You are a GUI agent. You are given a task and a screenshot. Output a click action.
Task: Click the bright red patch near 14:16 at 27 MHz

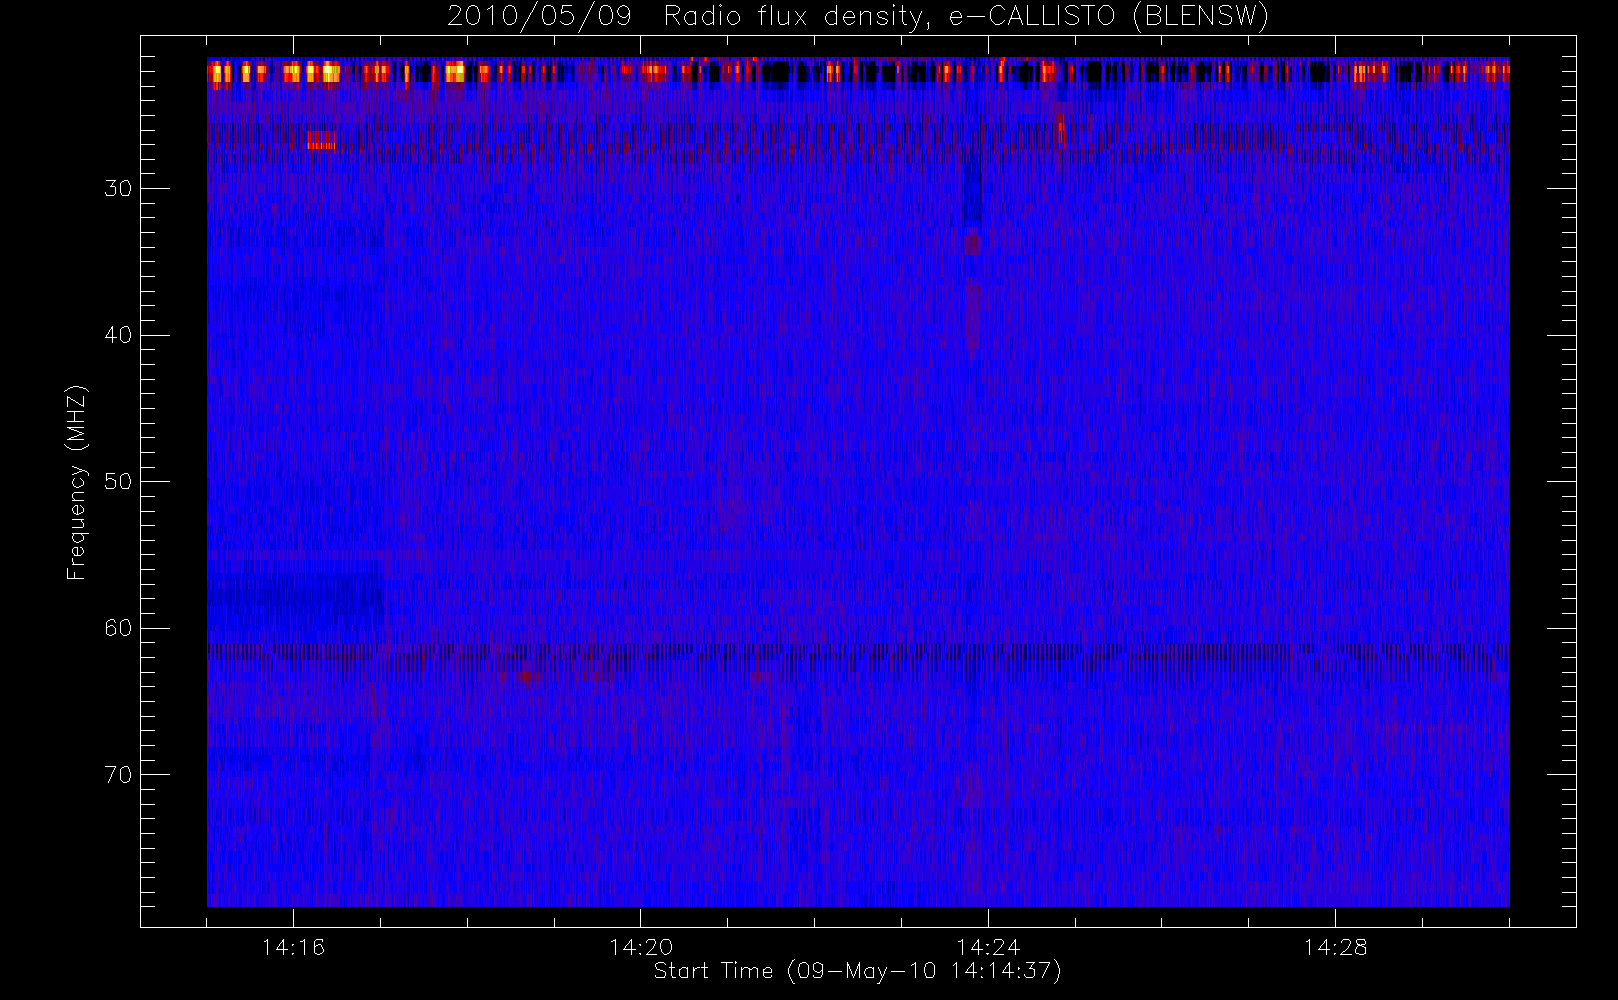321,140
